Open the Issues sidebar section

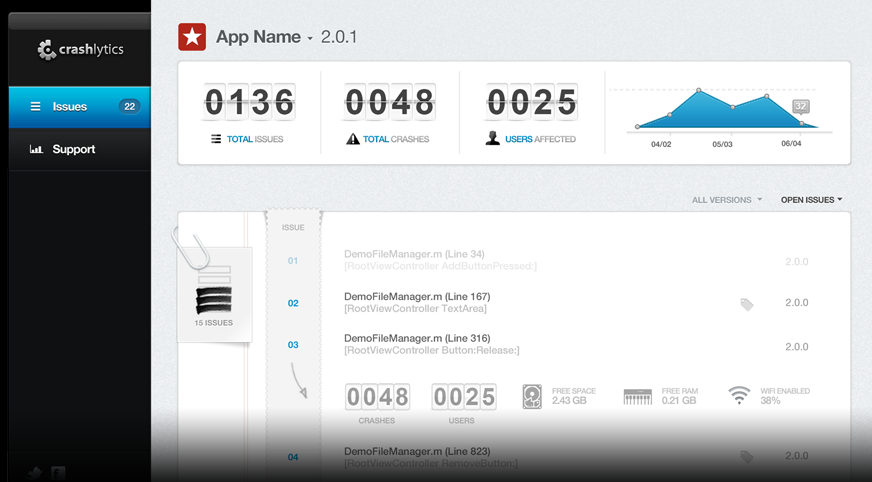80,107
